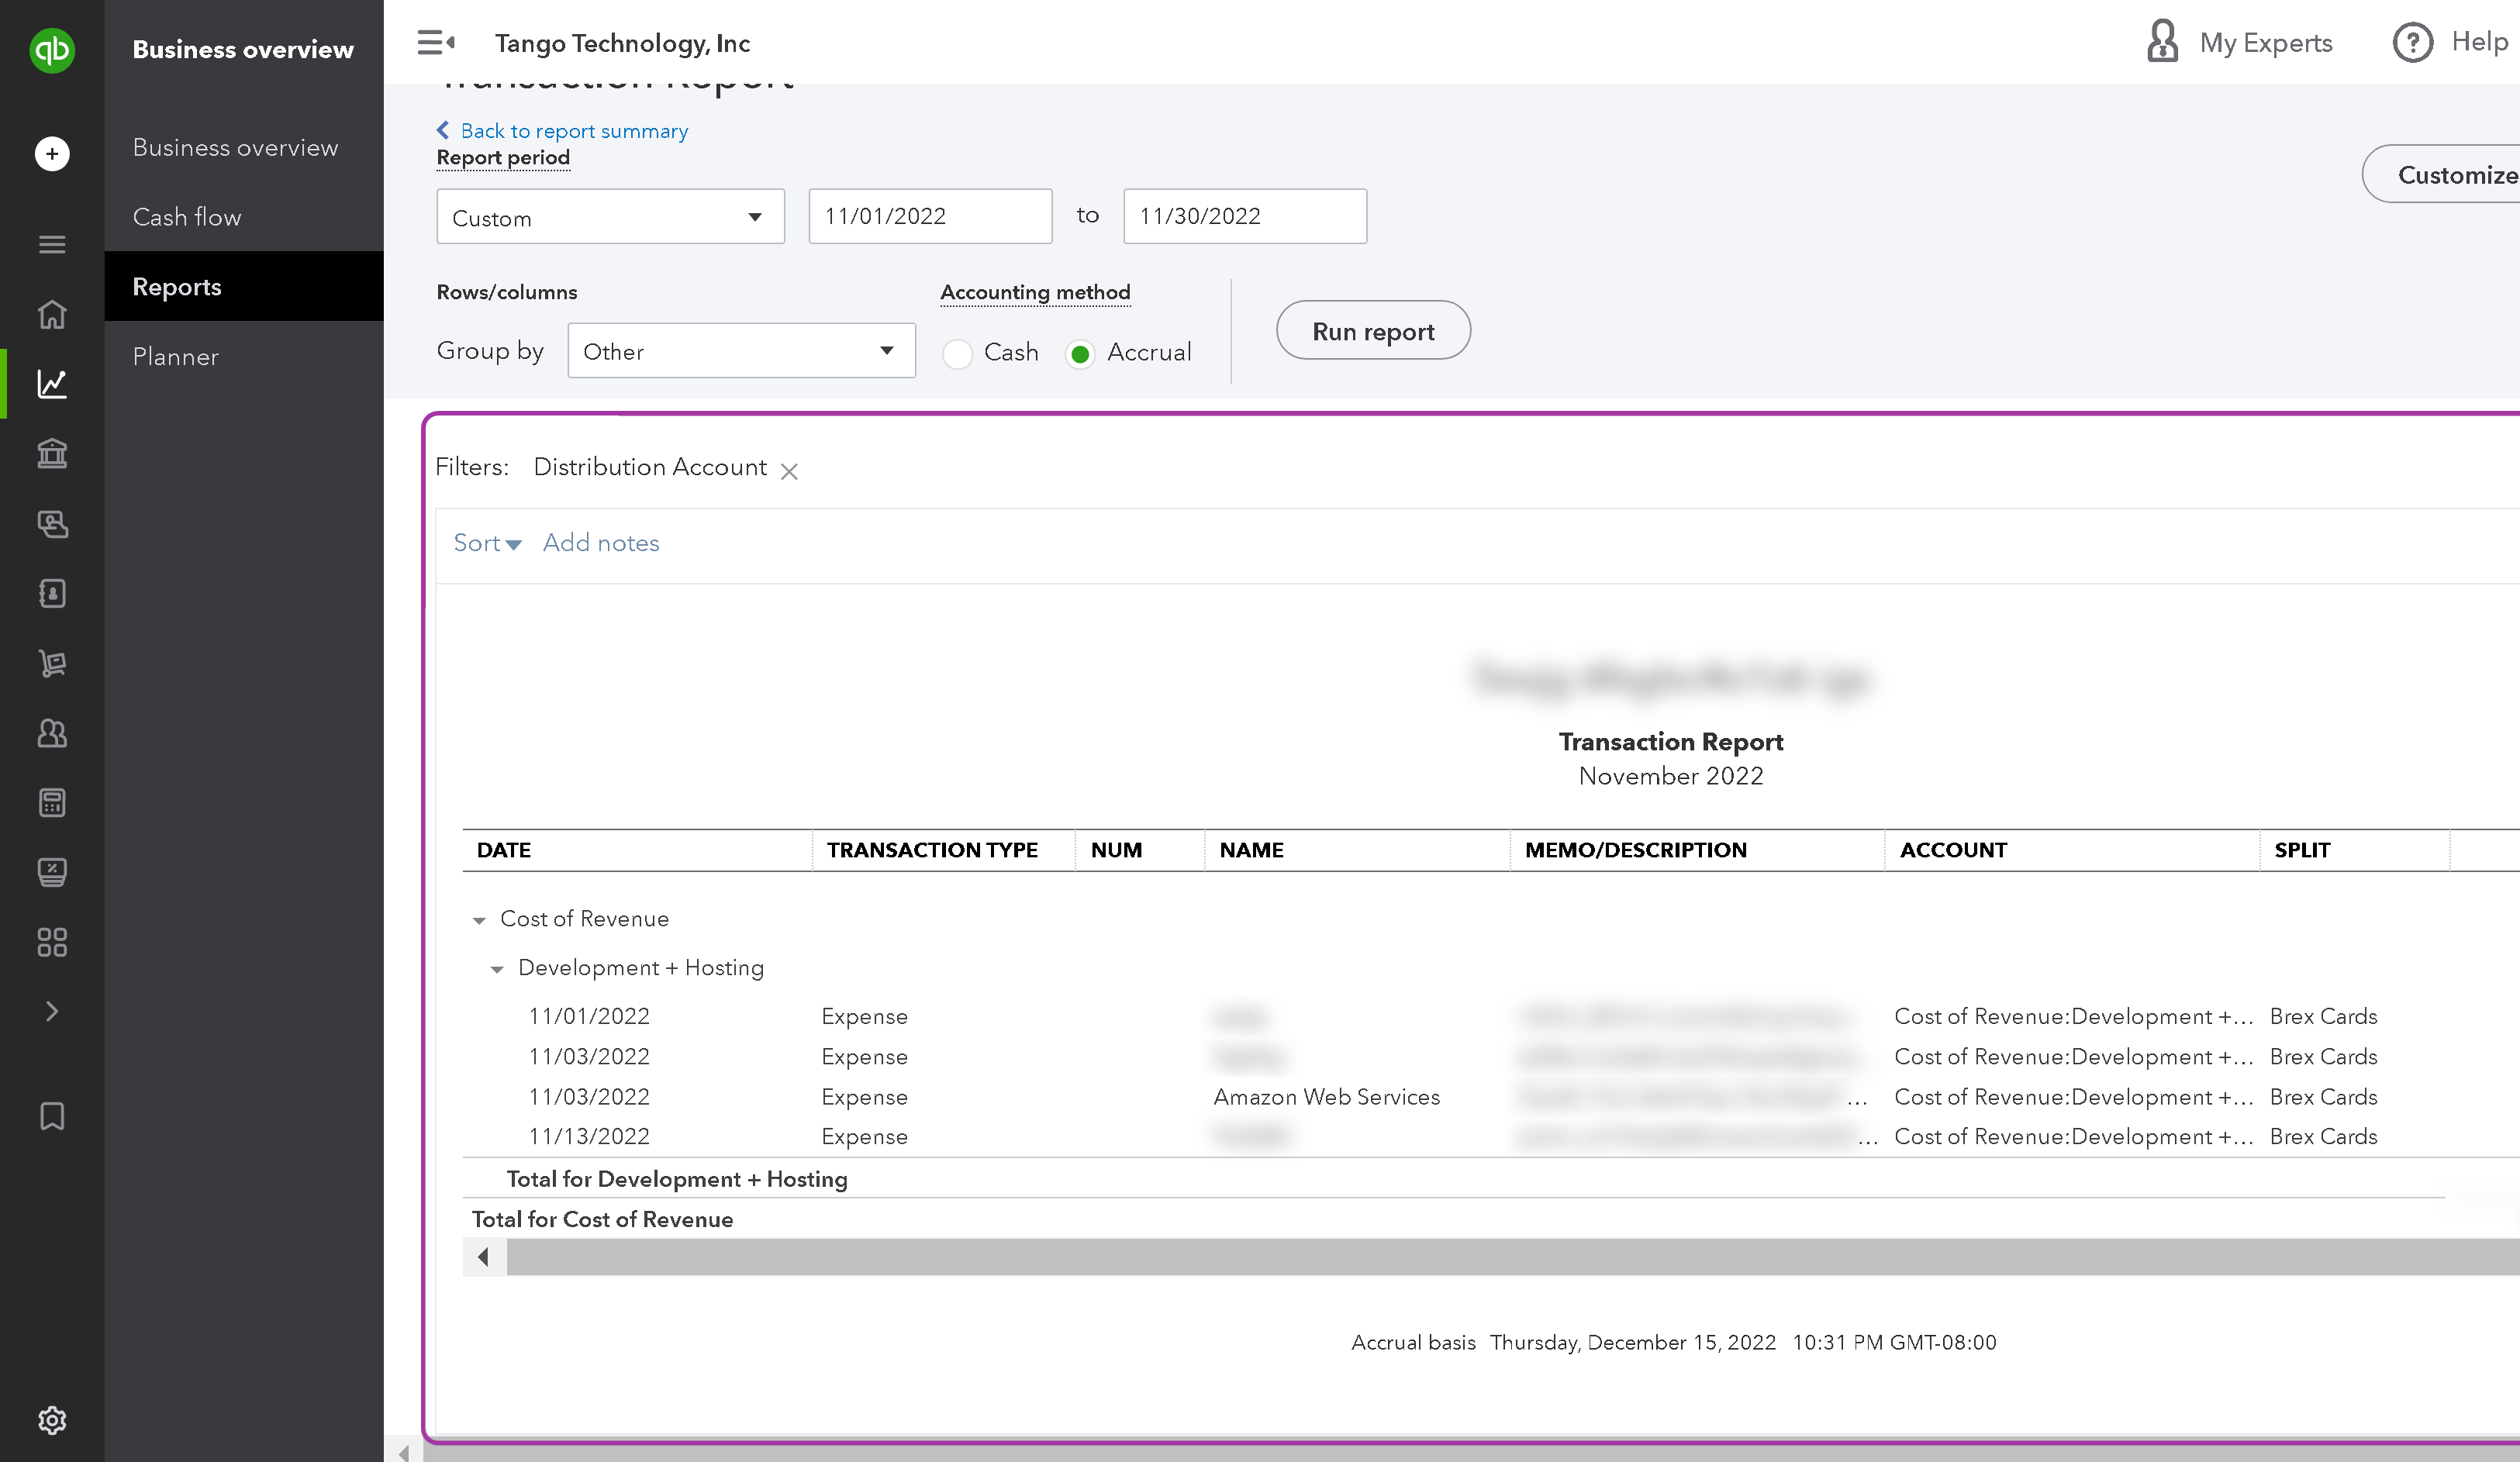Screen dimensions: 2520x1462
Task: Open the My Experts person icon
Action: (x=2162, y=42)
